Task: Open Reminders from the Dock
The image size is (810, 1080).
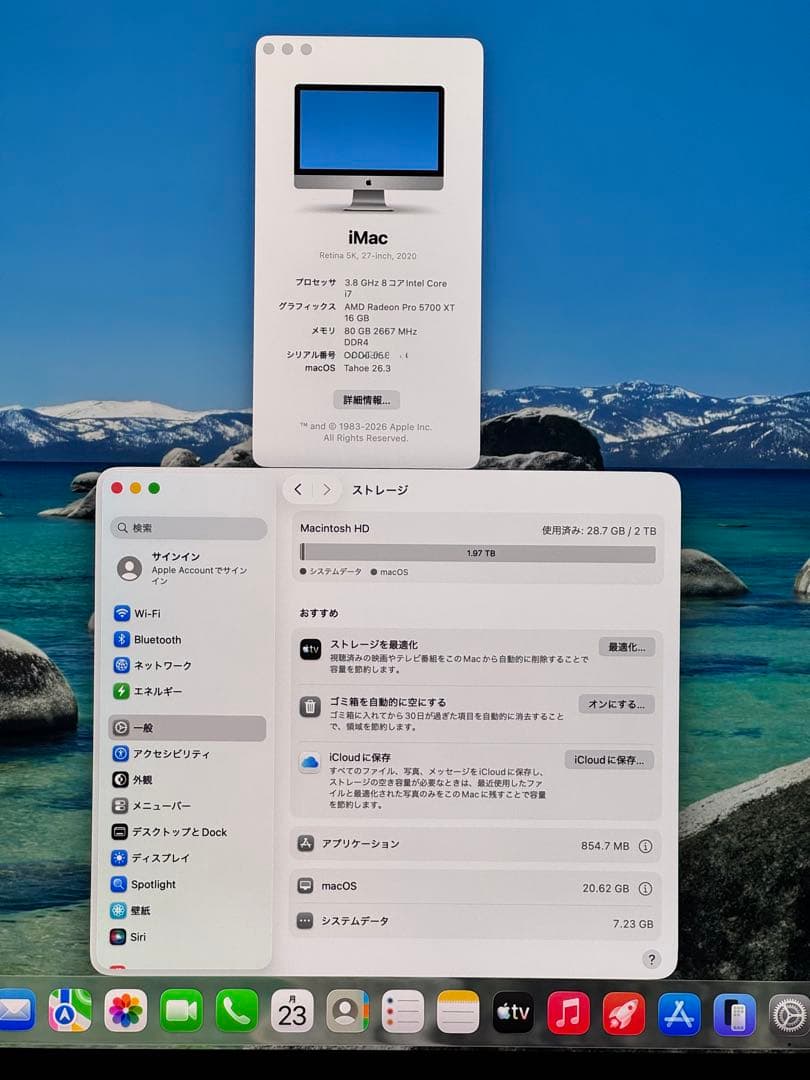Action: click(403, 1011)
